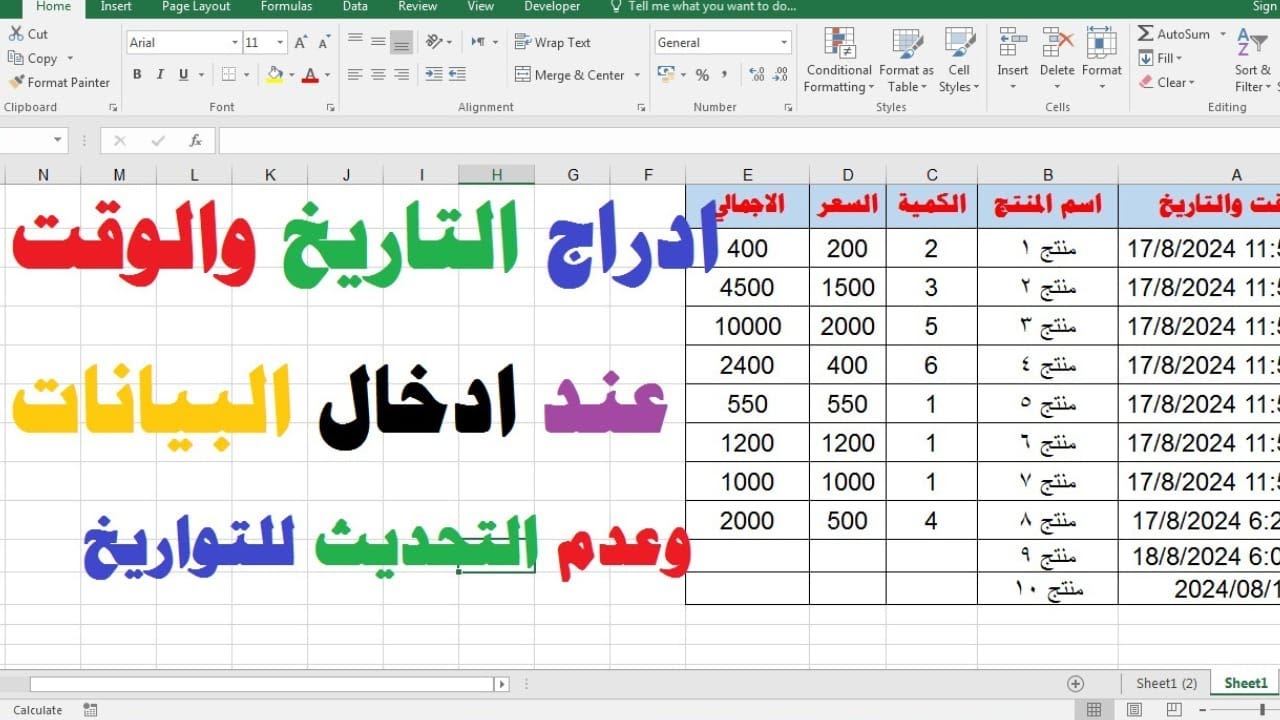
Task: Apply Comma Style
Action: [x=724, y=75]
